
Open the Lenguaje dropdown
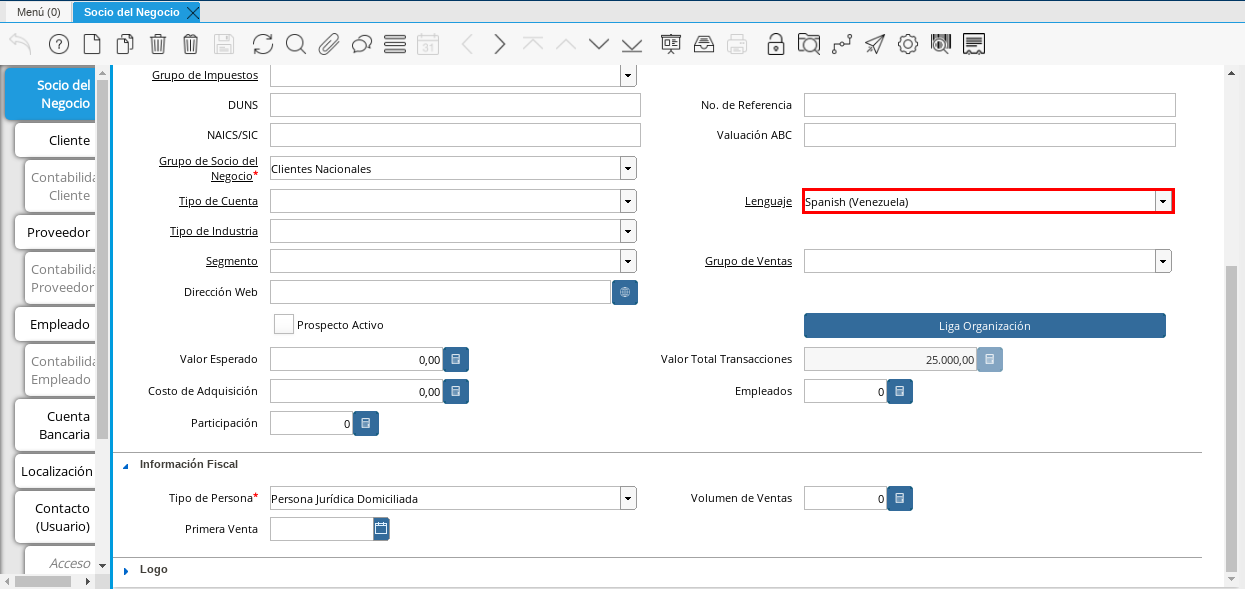(1162, 201)
